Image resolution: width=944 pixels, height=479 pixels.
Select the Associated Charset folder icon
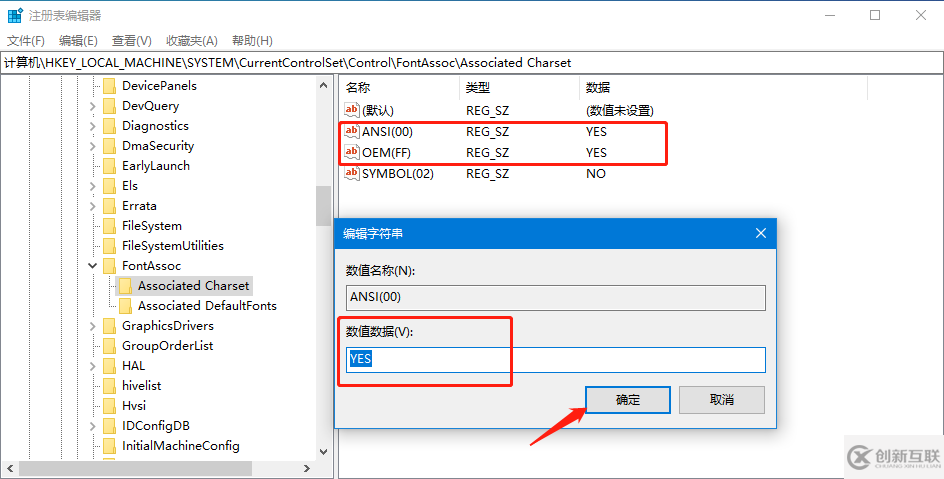coord(125,286)
